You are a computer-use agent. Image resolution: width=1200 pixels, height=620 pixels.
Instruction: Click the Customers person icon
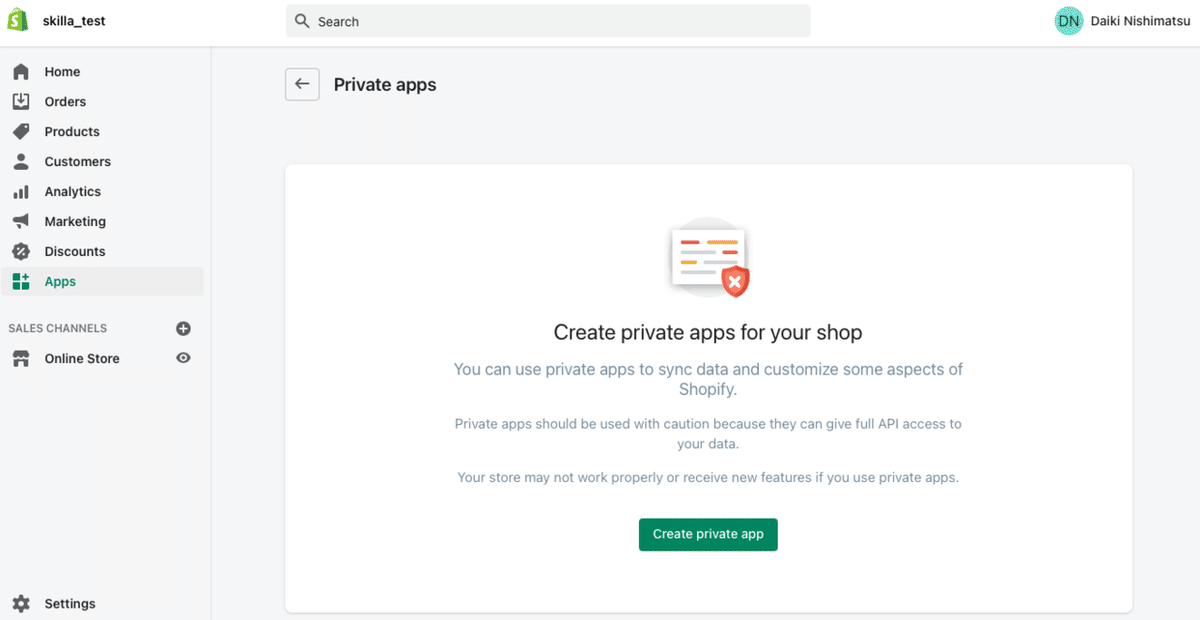(21, 162)
